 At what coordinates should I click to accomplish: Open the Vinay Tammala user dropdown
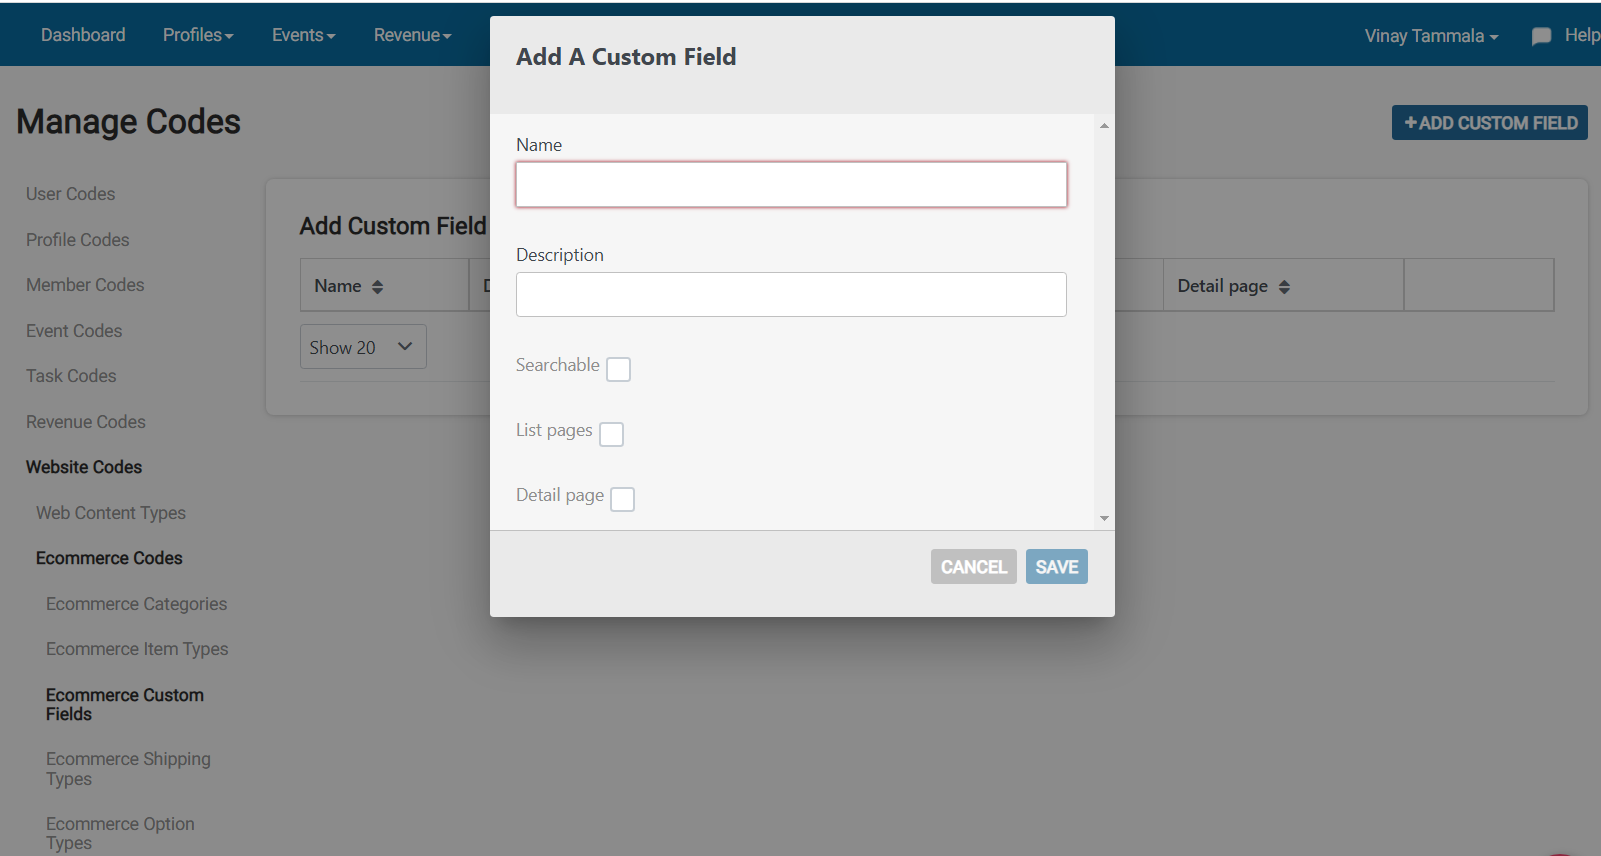[1431, 36]
